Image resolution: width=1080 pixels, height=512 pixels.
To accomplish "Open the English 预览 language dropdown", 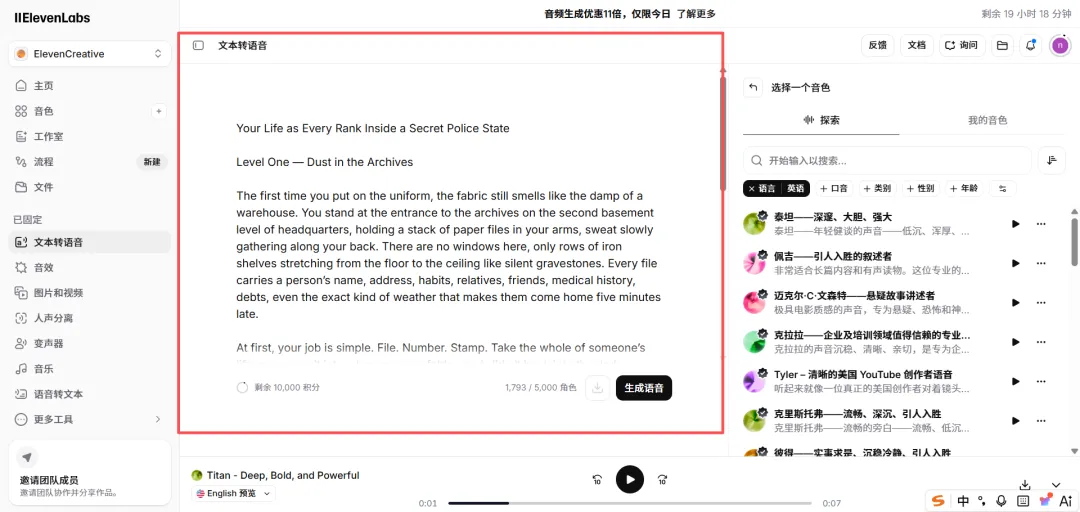I will pyautogui.click(x=233, y=493).
